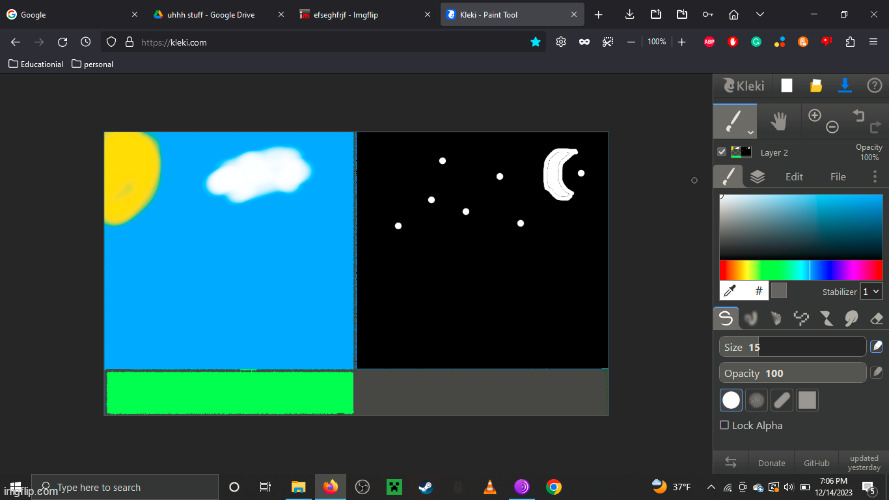Choose the square brush tip
This screenshot has width=889, height=500.
click(807, 400)
